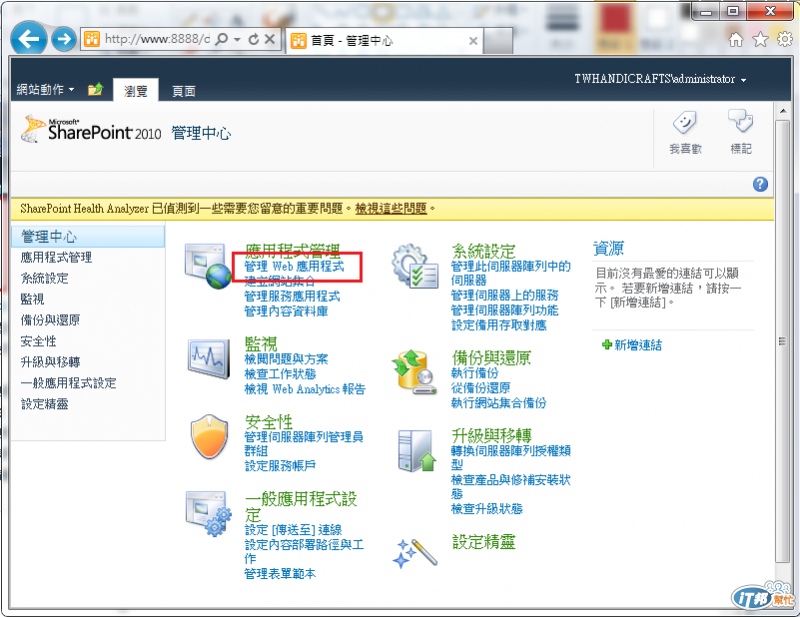
Task: Select 一般應用程式設定 in left navigation
Action: (x=68, y=383)
